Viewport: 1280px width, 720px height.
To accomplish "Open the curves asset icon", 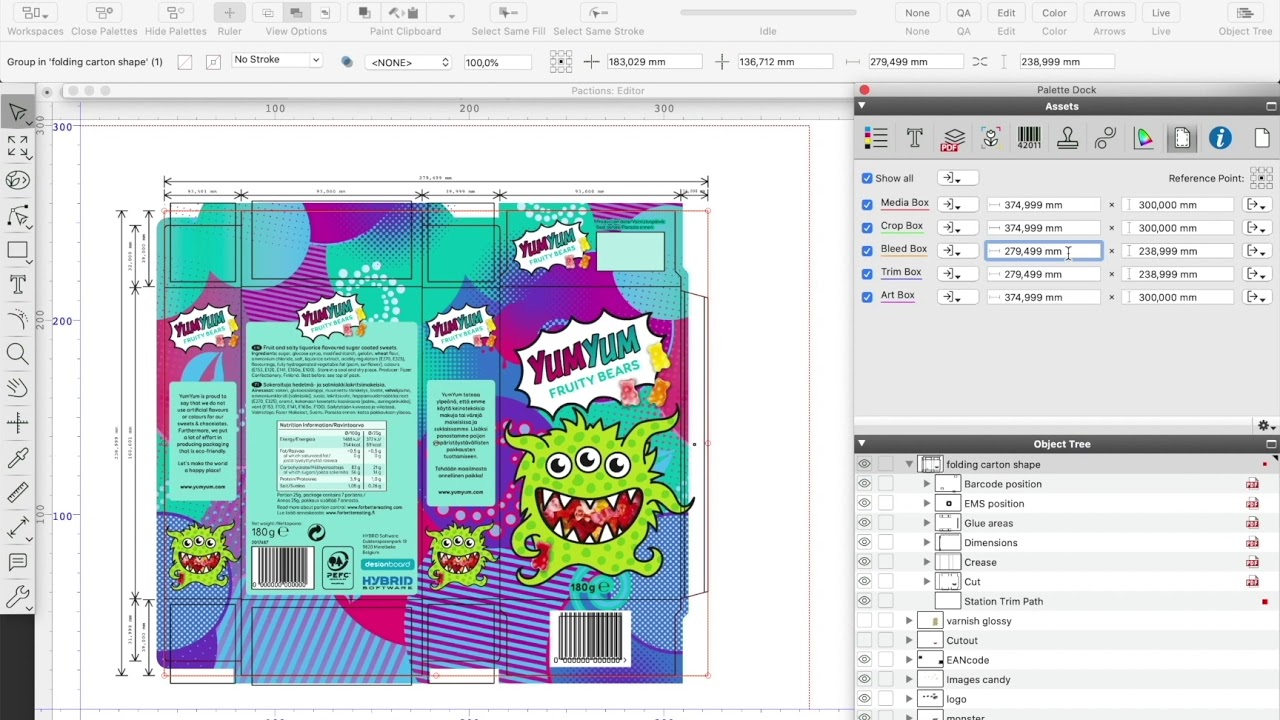I will coord(1105,139).
